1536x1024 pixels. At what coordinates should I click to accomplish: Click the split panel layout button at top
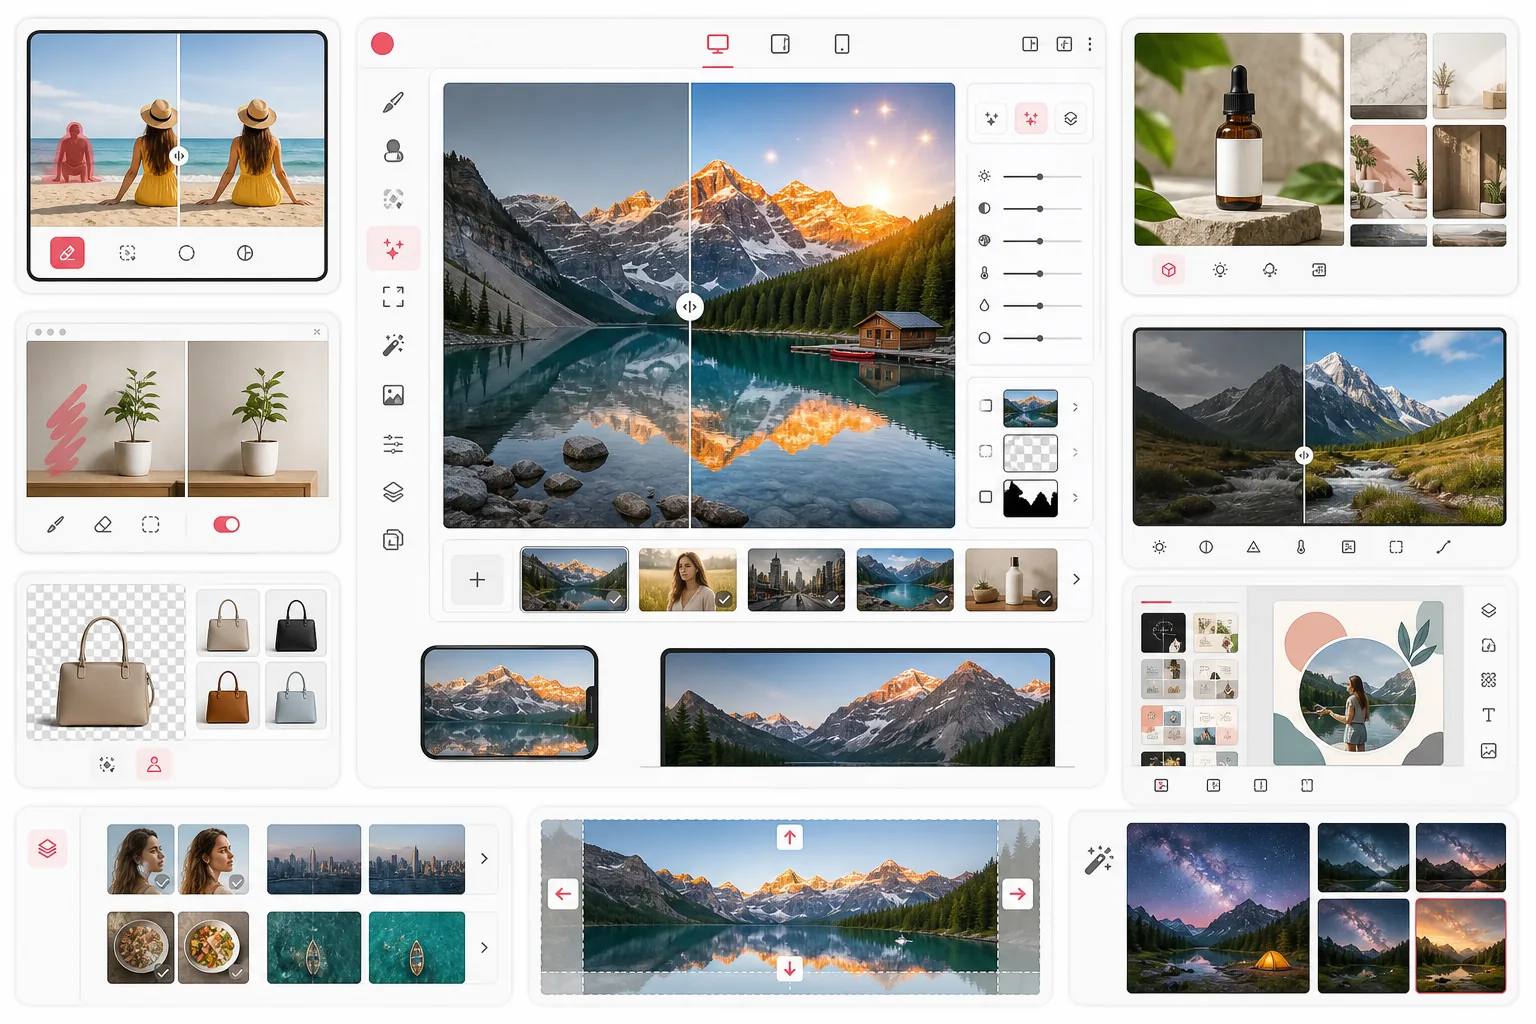click(x=1030, y=44)
